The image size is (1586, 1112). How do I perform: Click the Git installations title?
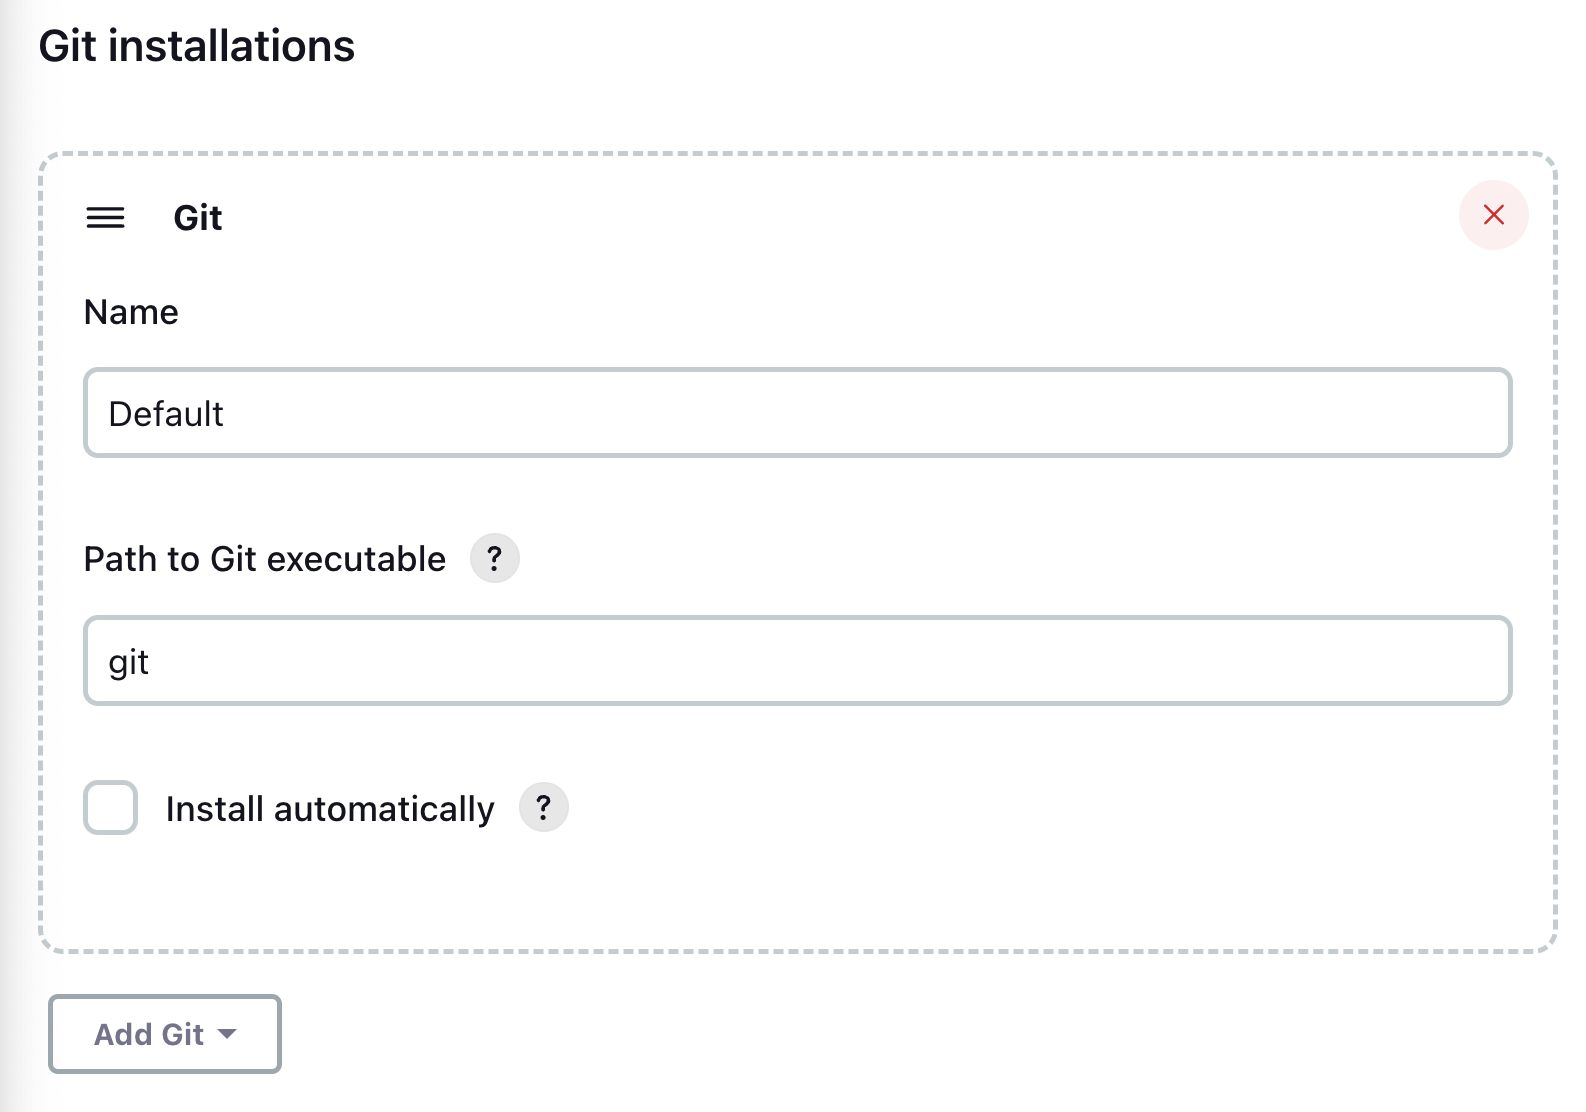click(196, 45)
